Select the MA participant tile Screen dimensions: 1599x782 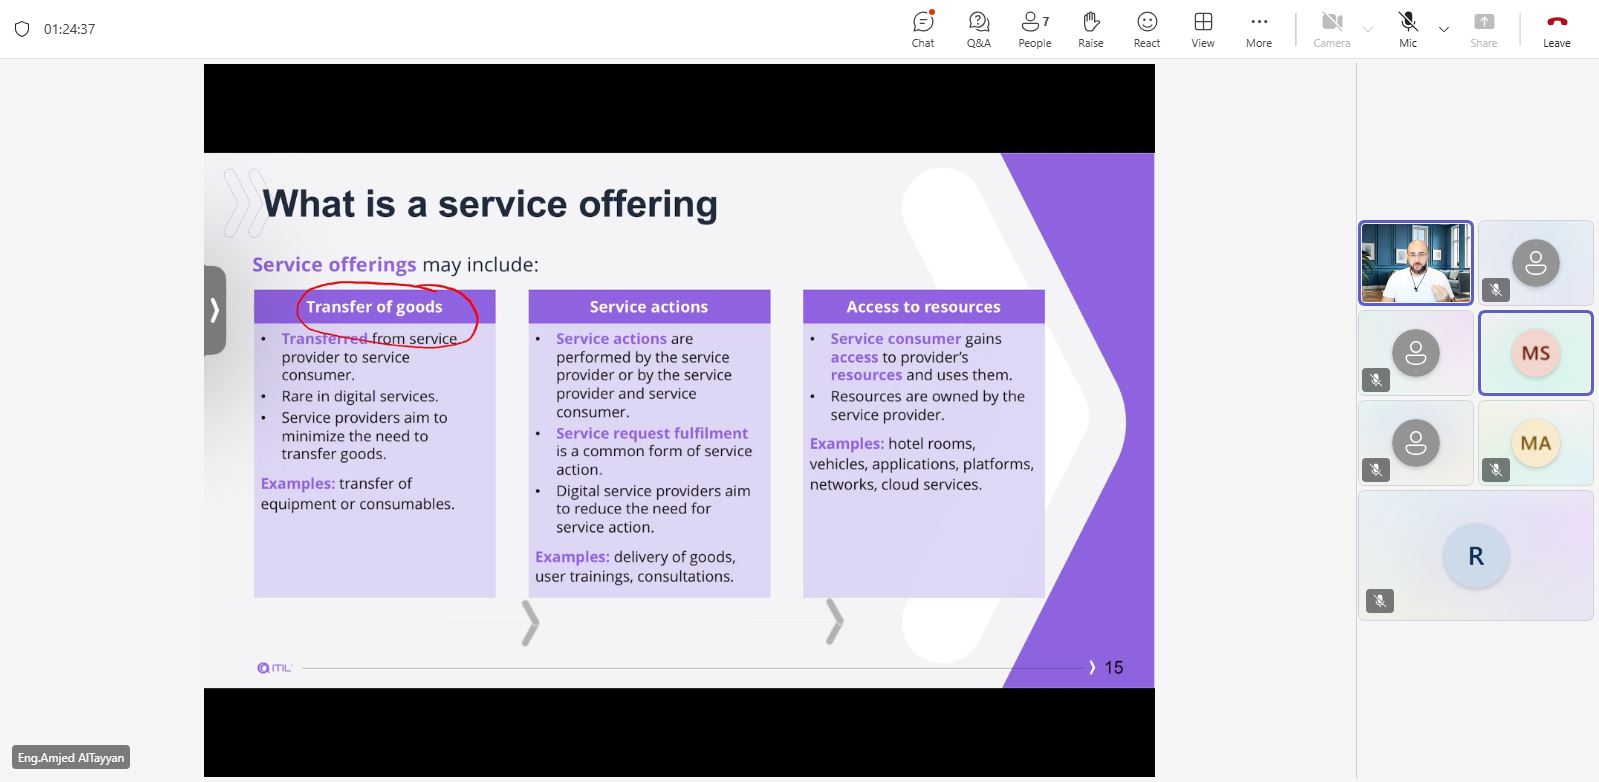(x=1536, y=443)
